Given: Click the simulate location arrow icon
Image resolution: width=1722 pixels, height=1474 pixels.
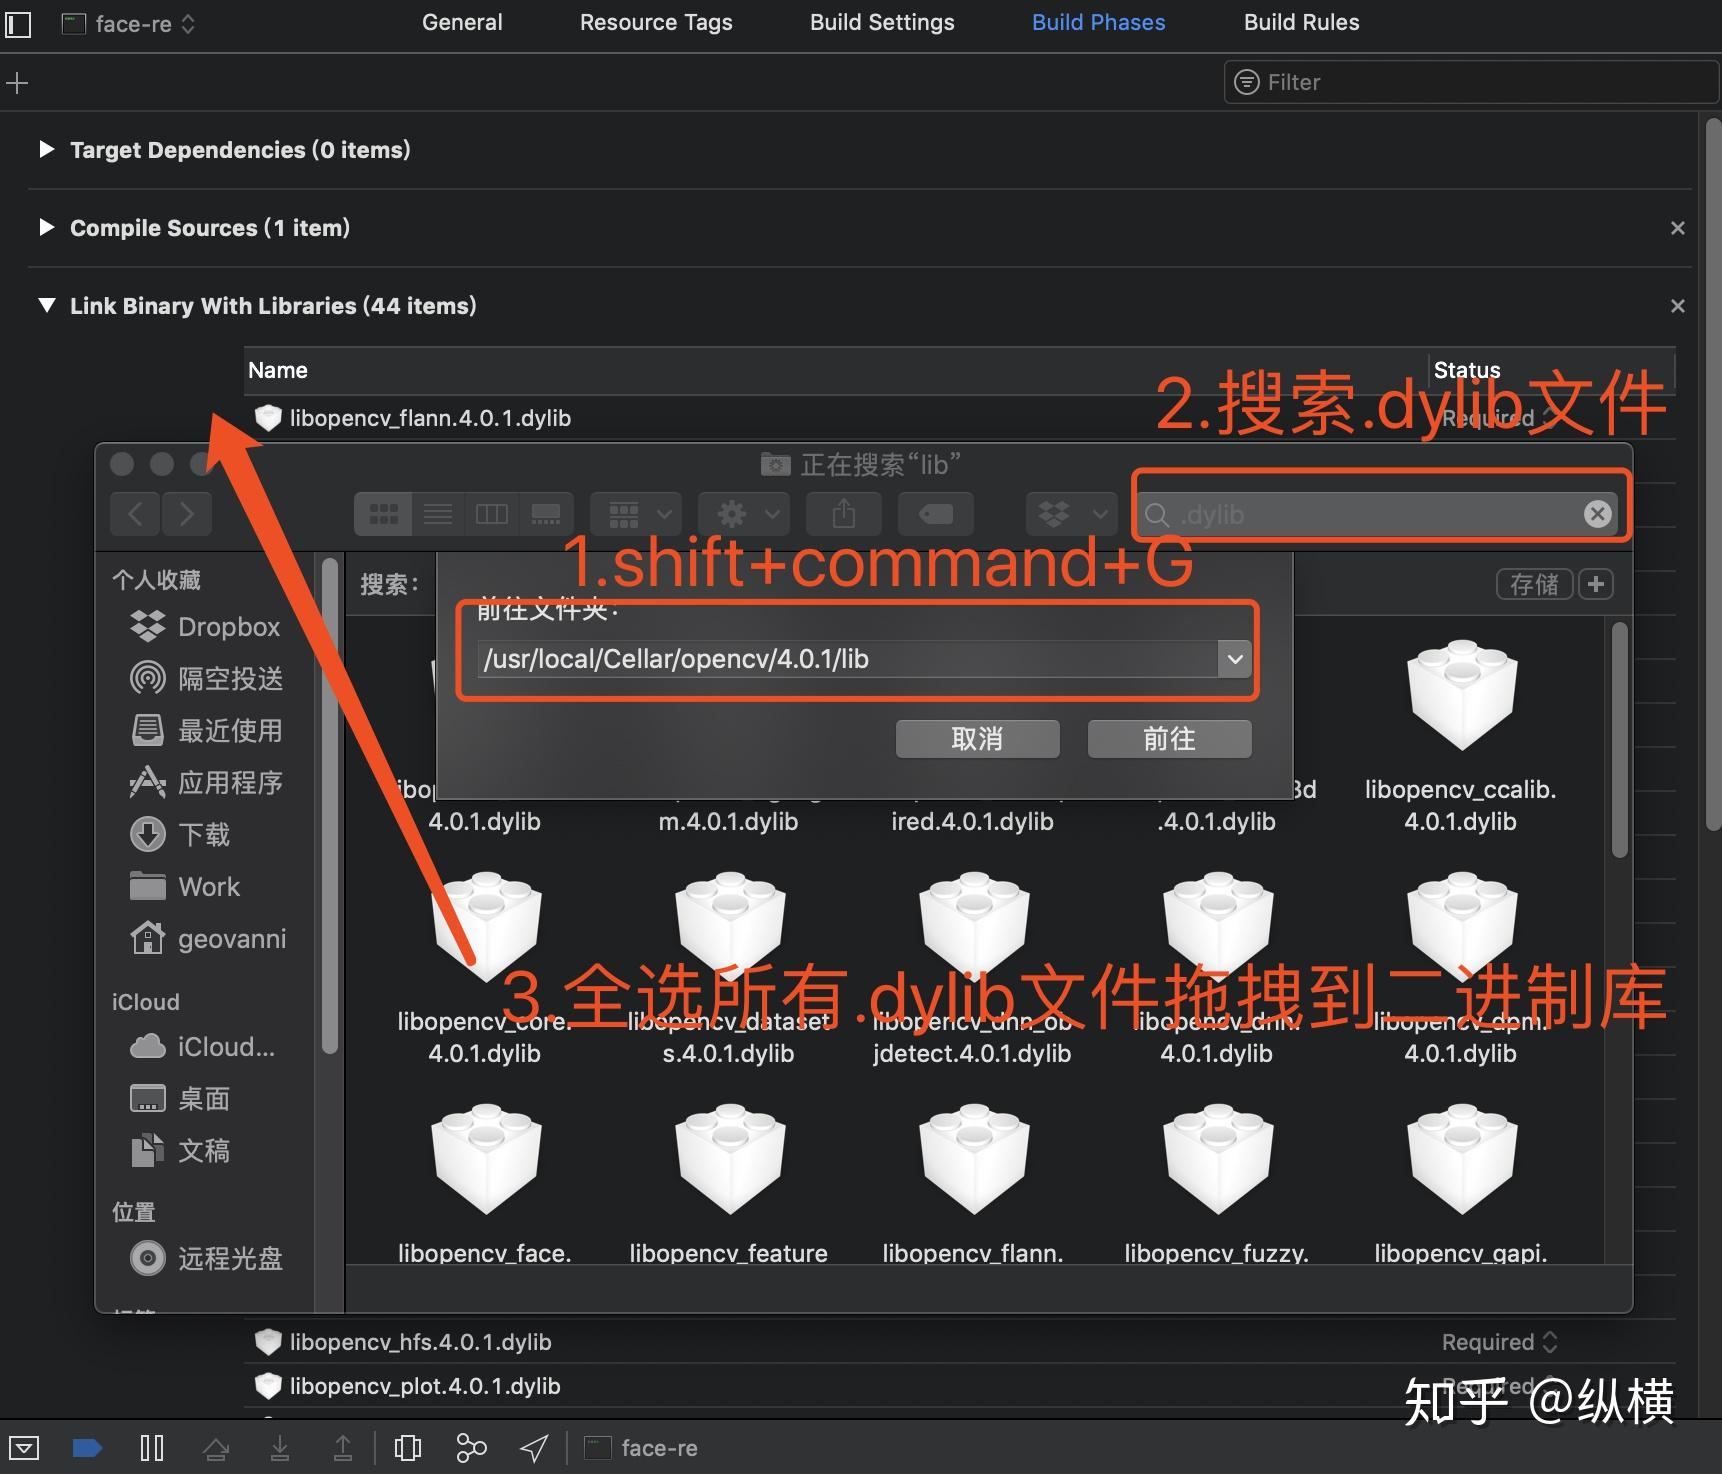Looking at the screenshot, I should (x=535, y=1448).
